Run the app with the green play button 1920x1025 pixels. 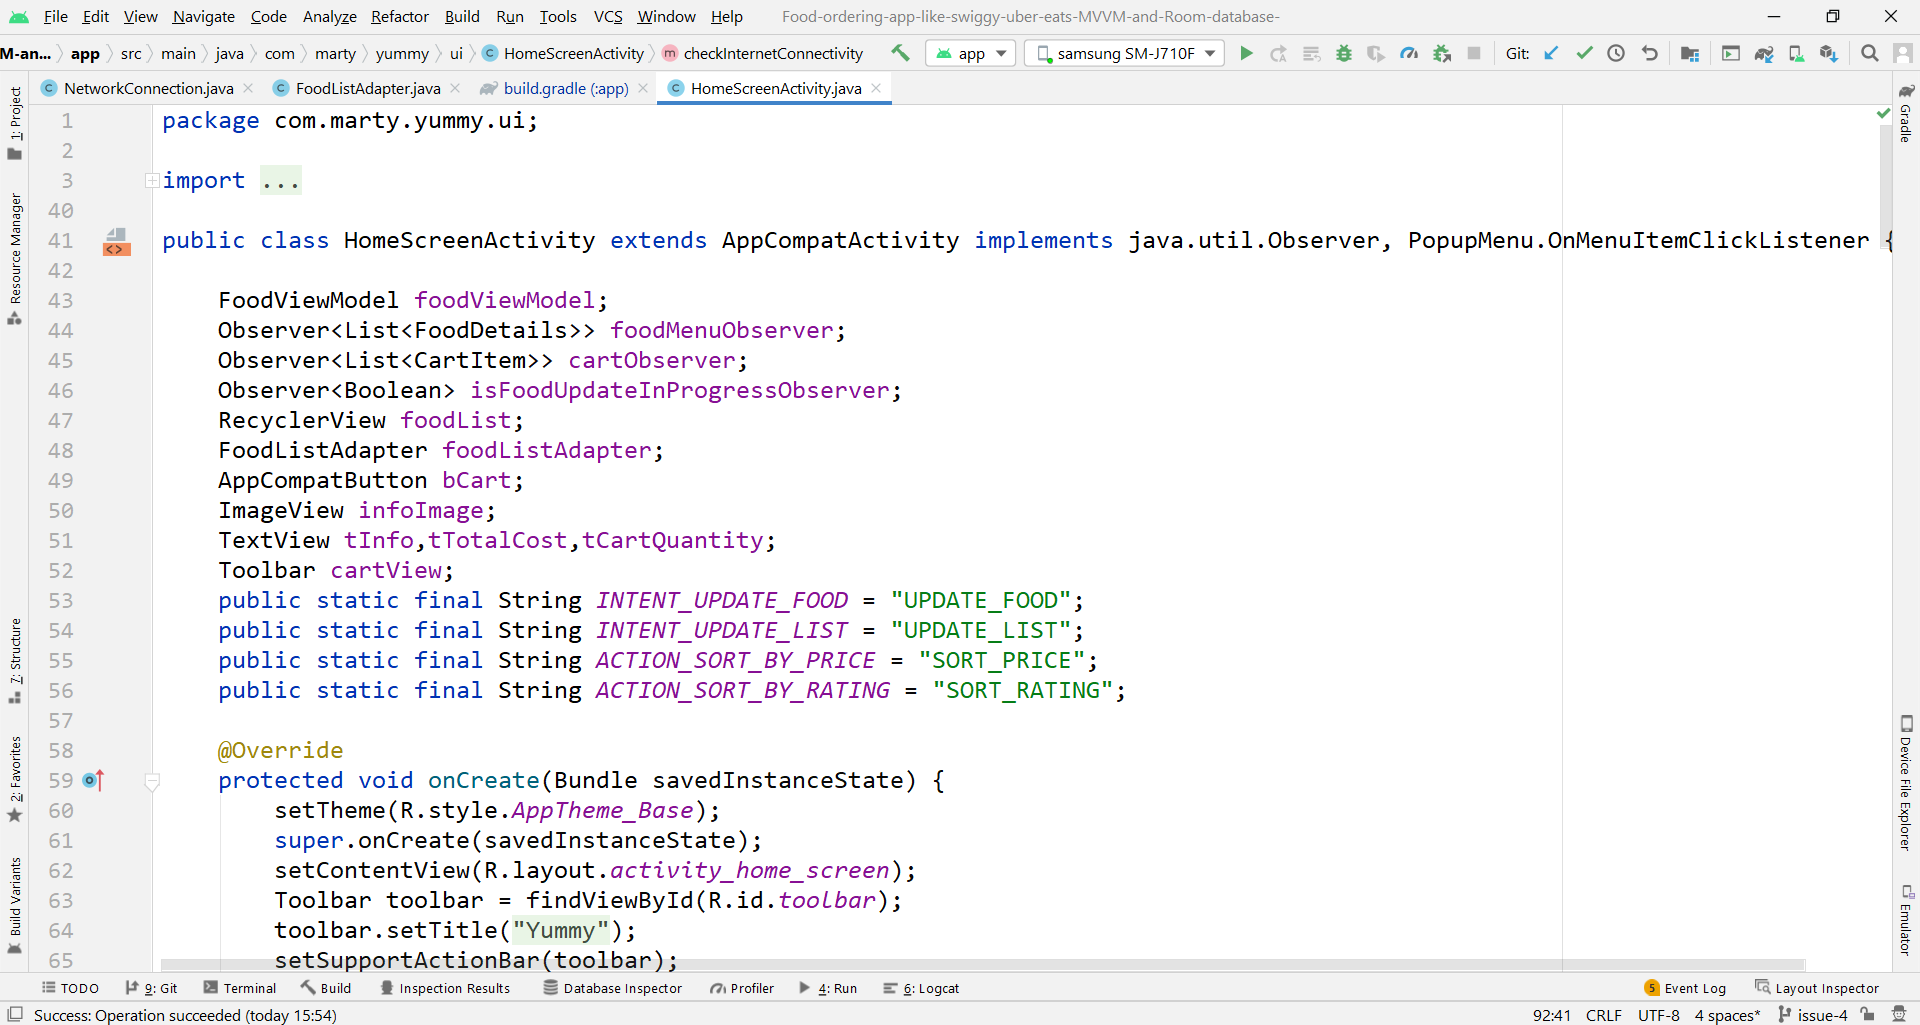tap(1246, 53)
